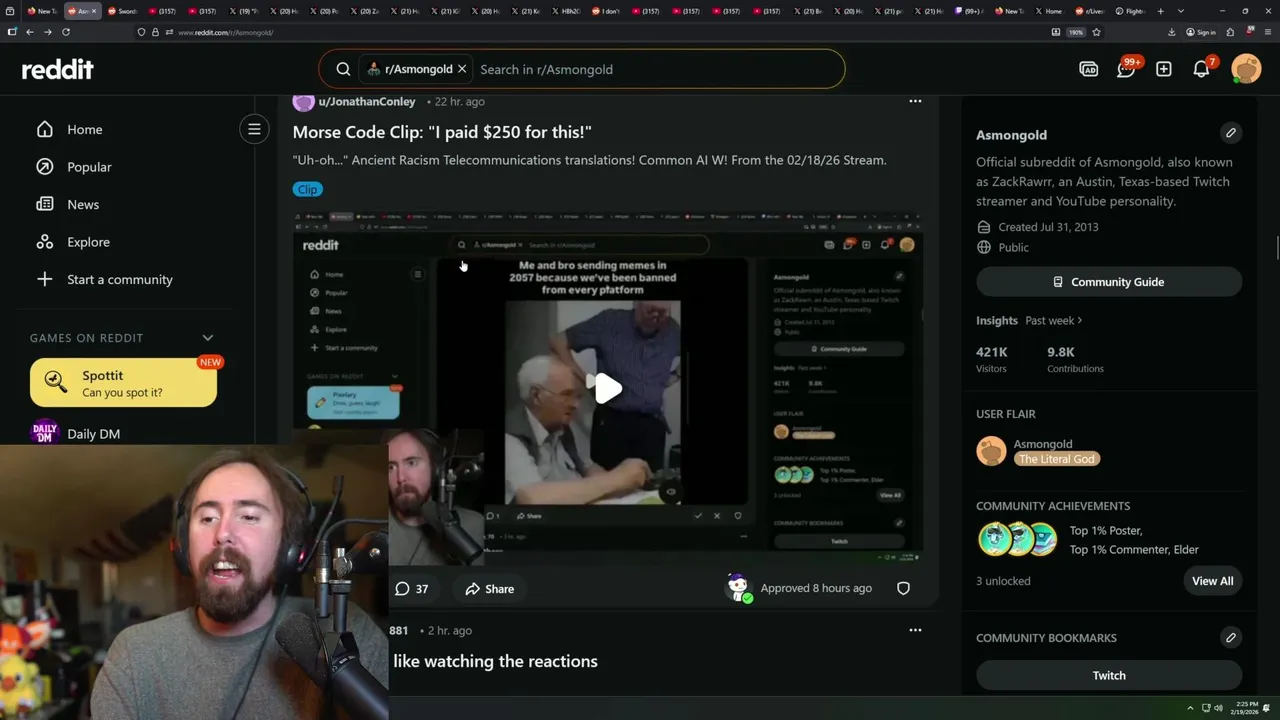Screen dimensions: 1280x720
Task: Show hidden system tray icons
Action: tap(1190, 708)
